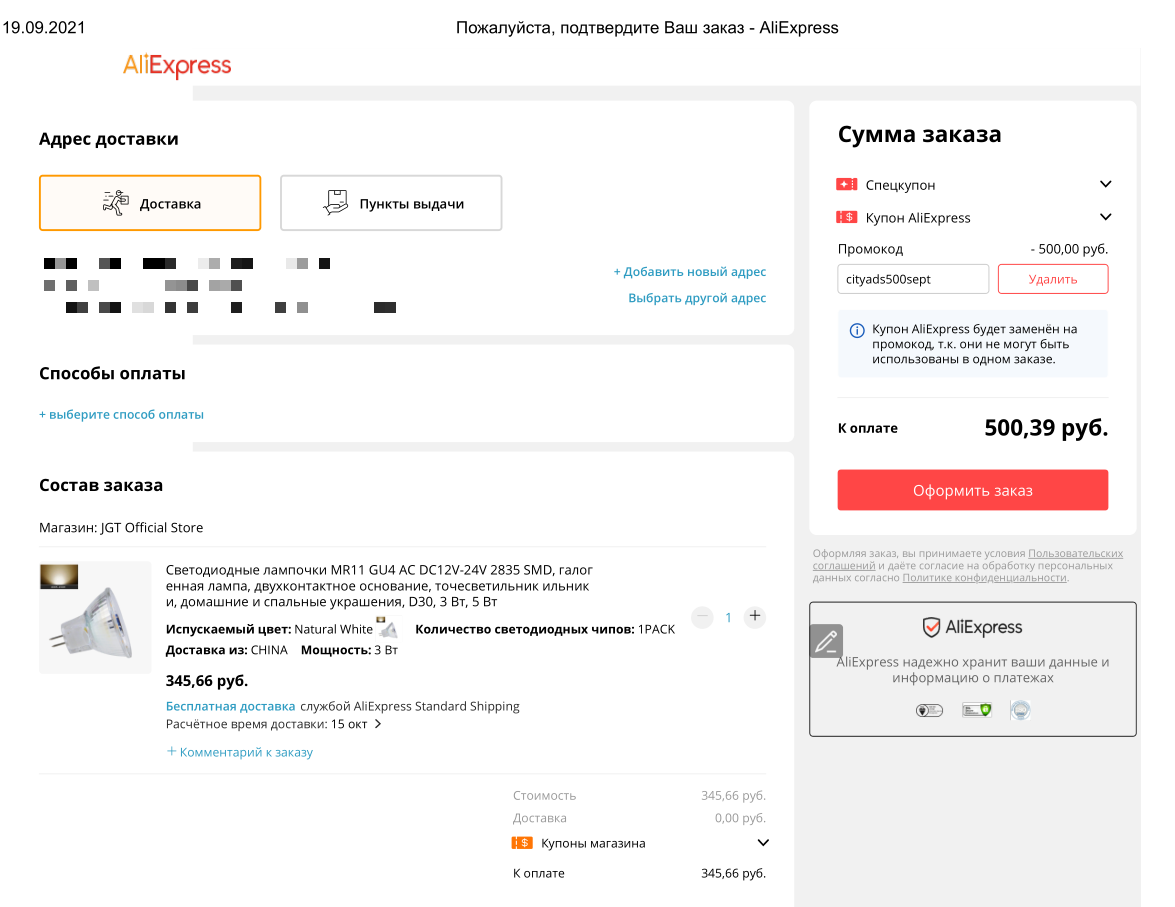Expand the Купоны магазина section

(x=763, y=843)
